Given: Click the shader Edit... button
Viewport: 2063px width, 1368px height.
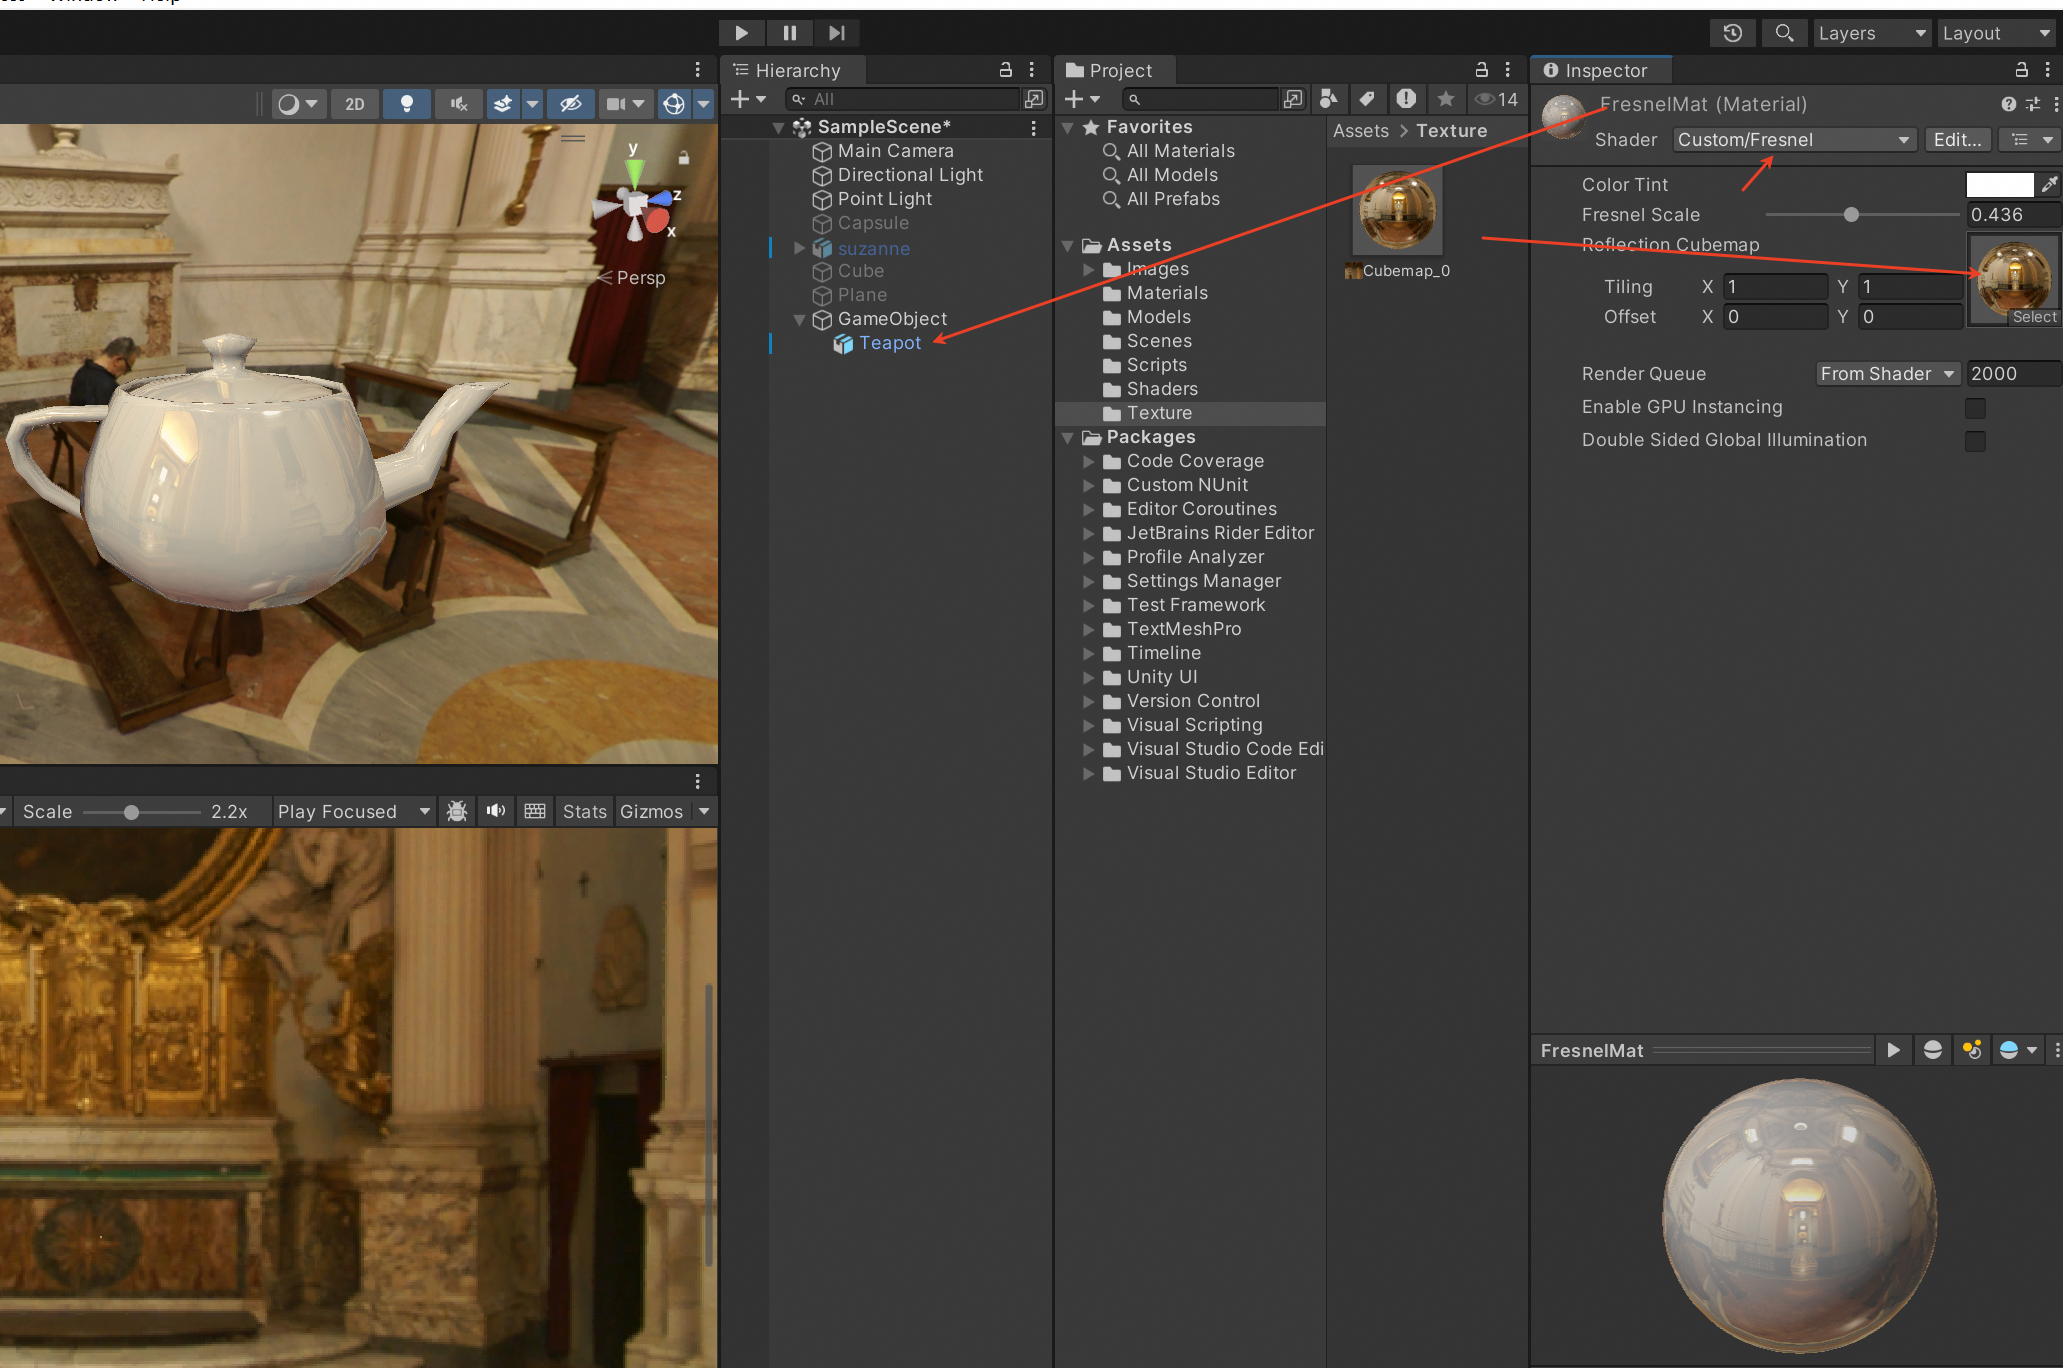Looking at the screenshot, I should pos(1957,140).
